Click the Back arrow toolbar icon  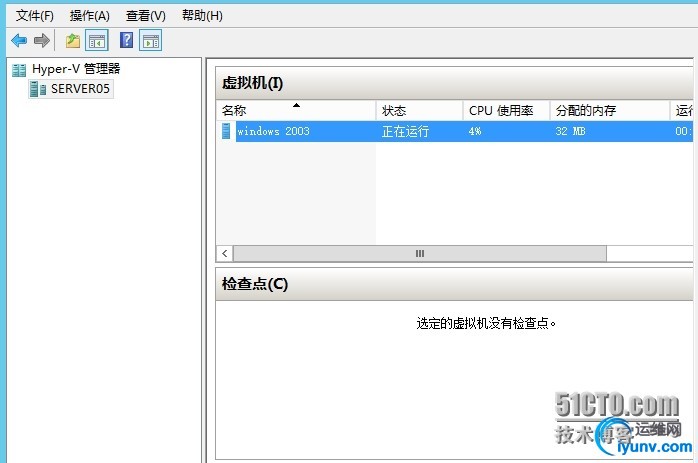coord(19,41)
